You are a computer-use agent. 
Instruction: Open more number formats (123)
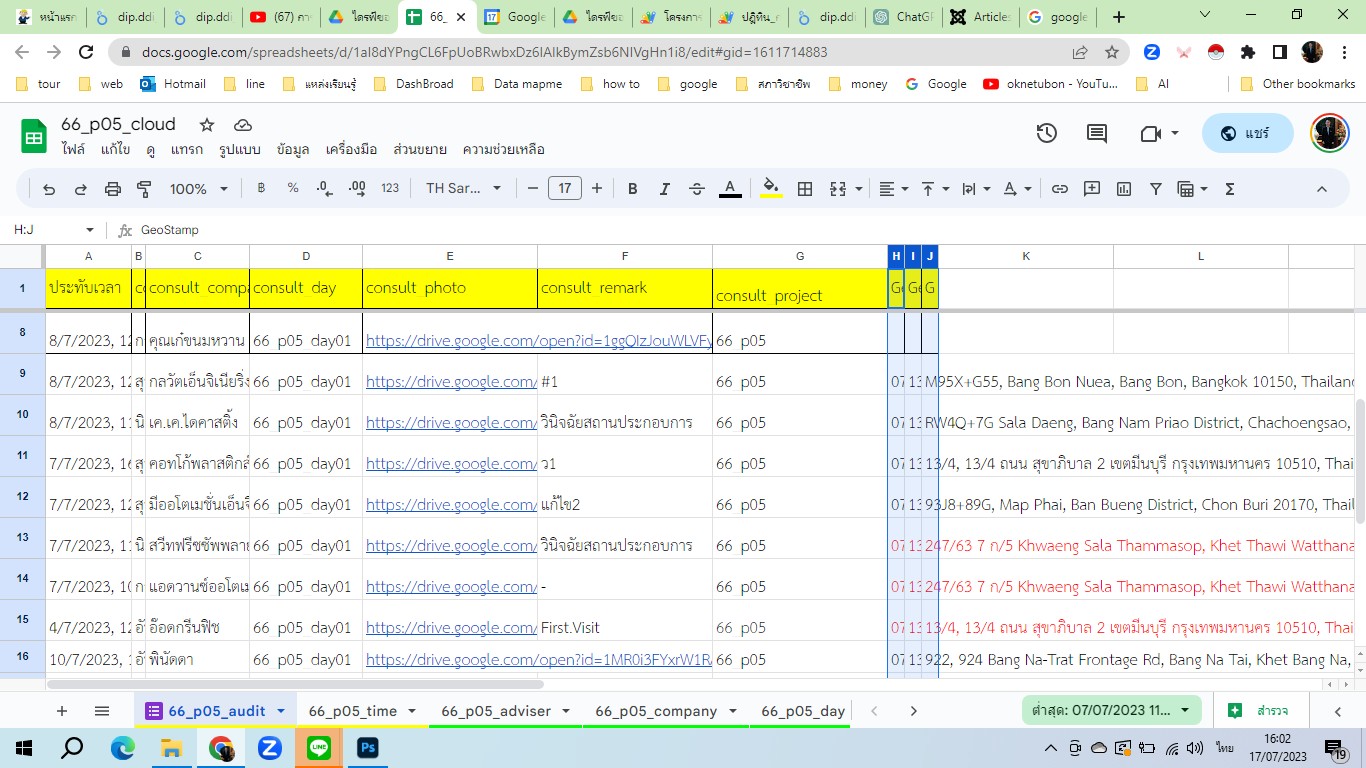click(390, 188)
